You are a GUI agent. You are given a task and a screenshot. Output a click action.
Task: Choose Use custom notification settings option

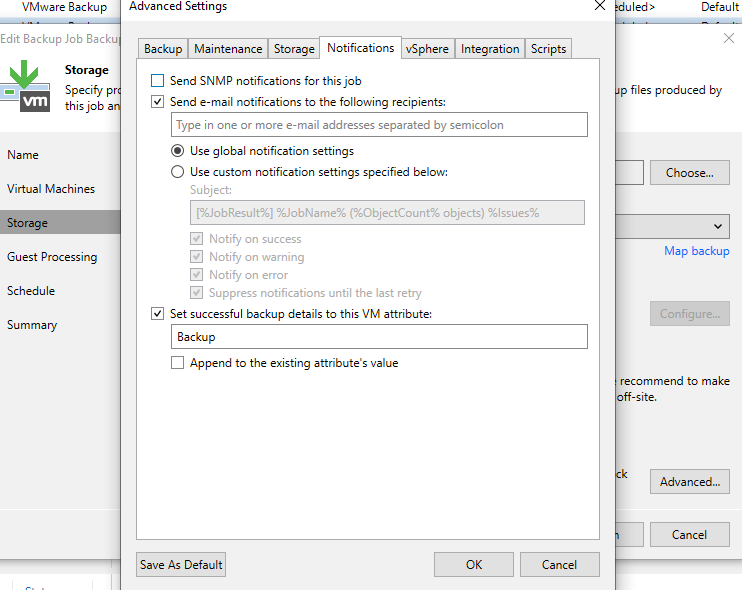click(177, 172)
